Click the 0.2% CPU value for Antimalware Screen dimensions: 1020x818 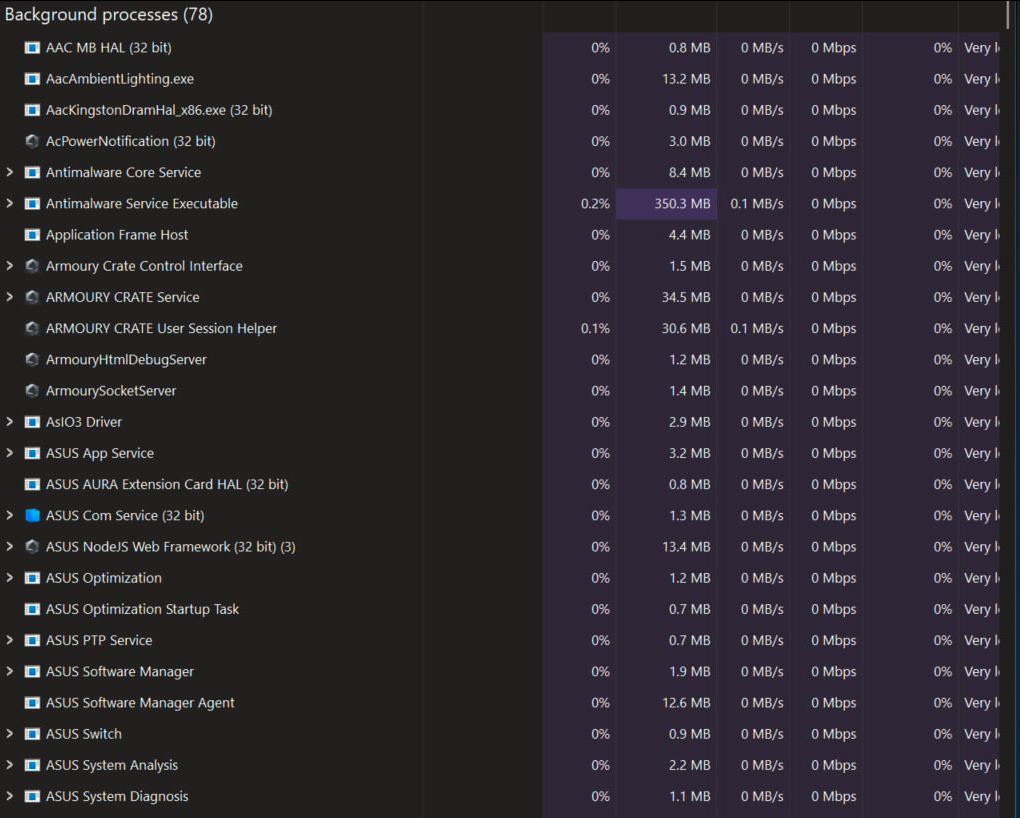coord(595,204)
